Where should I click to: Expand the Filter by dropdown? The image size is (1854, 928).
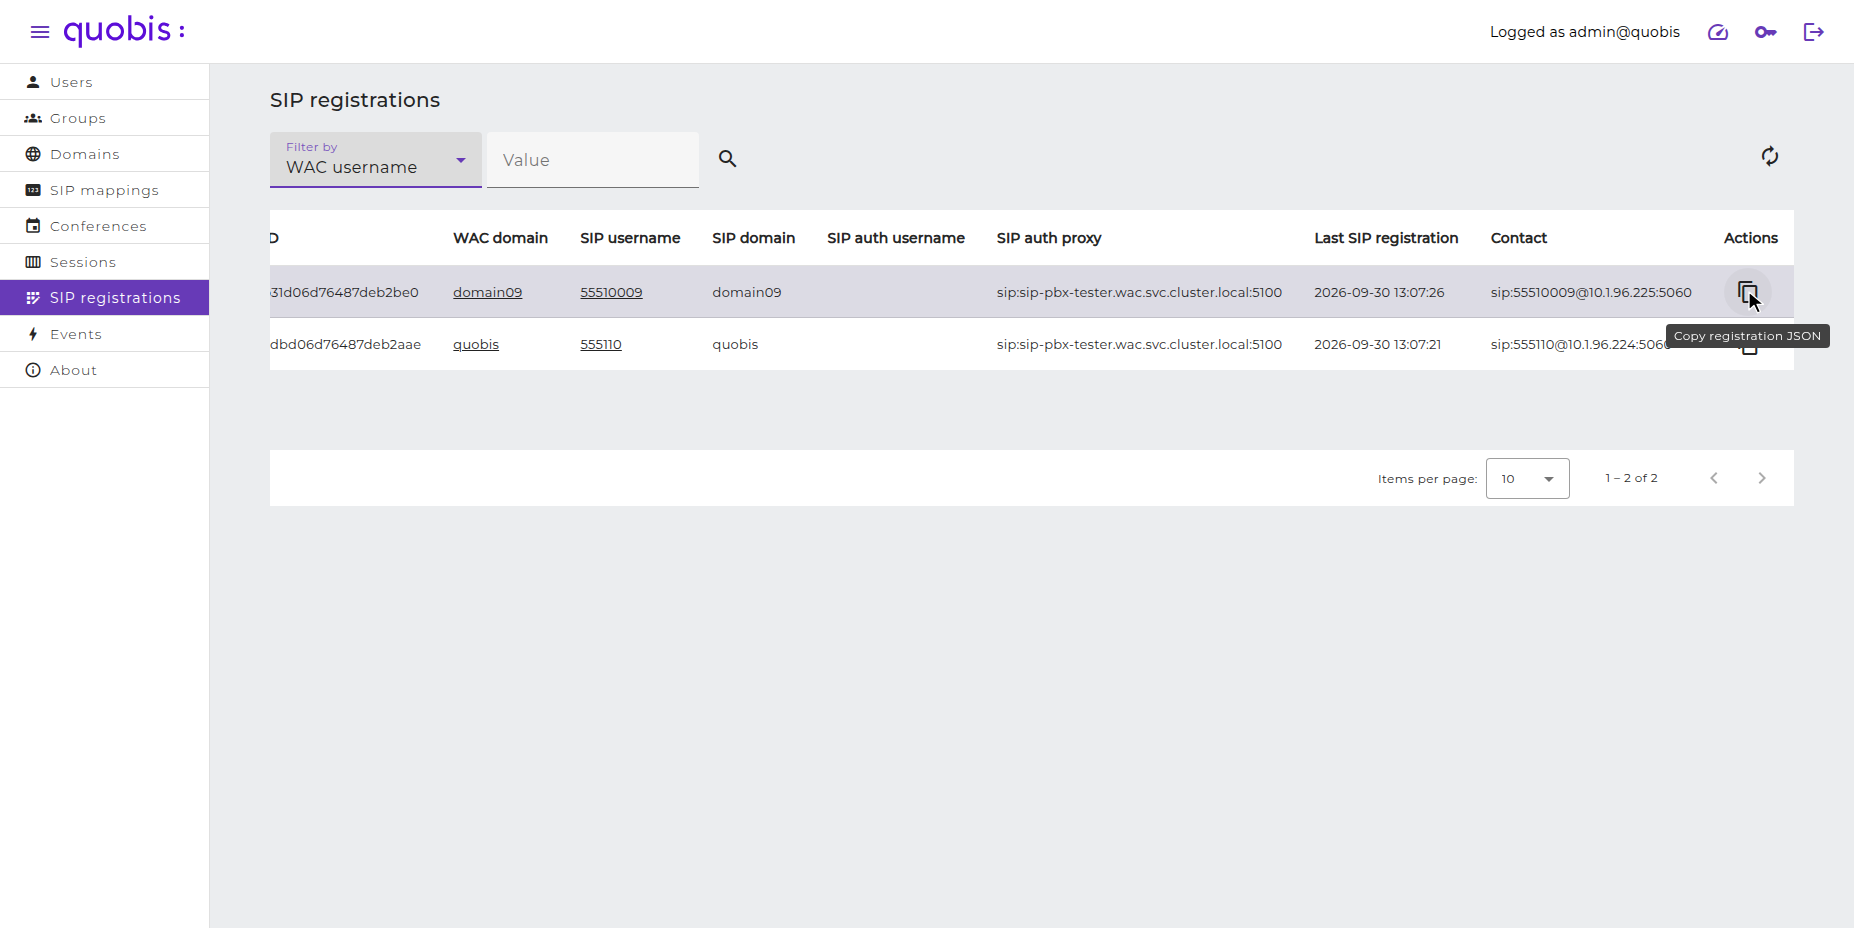376,160
